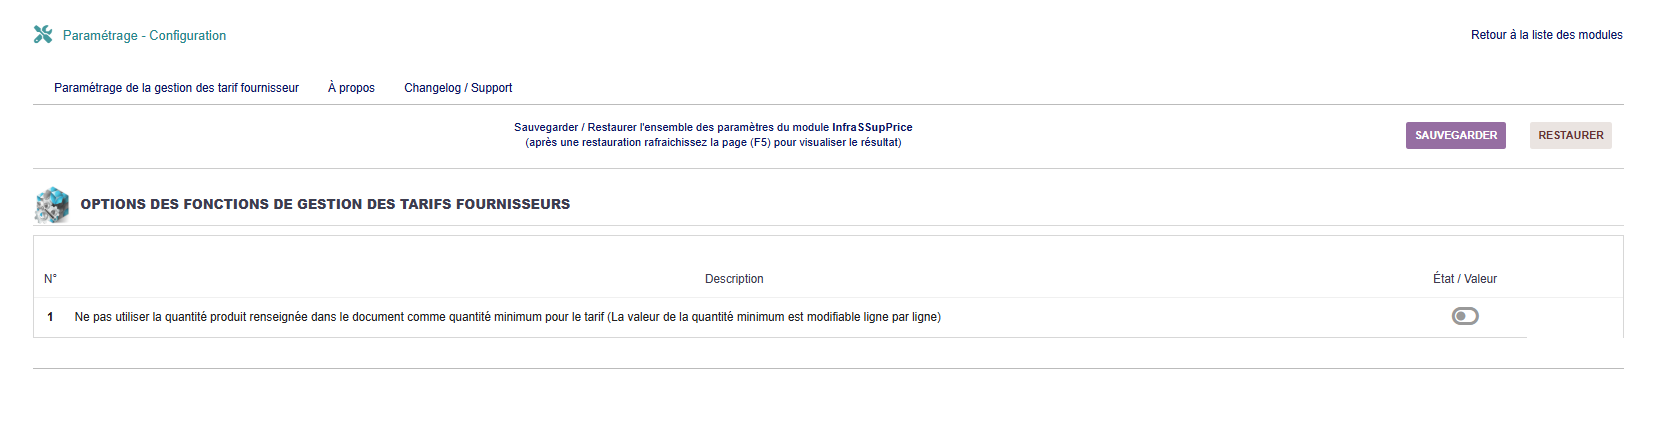Click the '(La valeur de la quantité minimum...)' parenthetical text
1653x444 pixels.
774,317
